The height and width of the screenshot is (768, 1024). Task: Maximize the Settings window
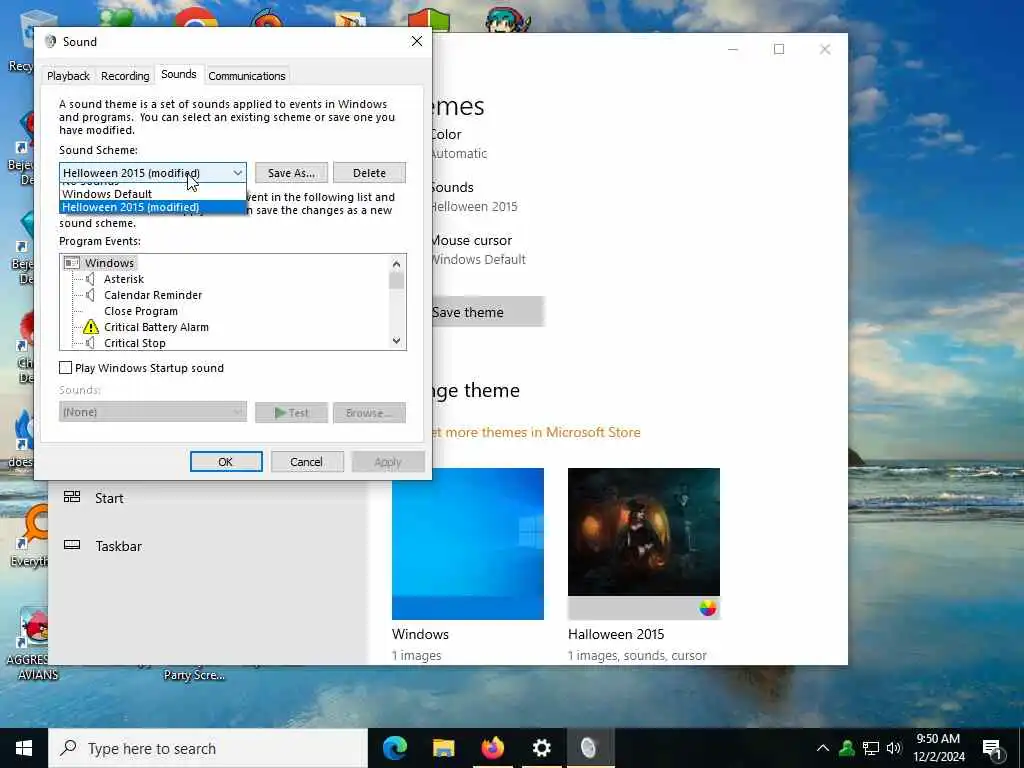[778, 49]
